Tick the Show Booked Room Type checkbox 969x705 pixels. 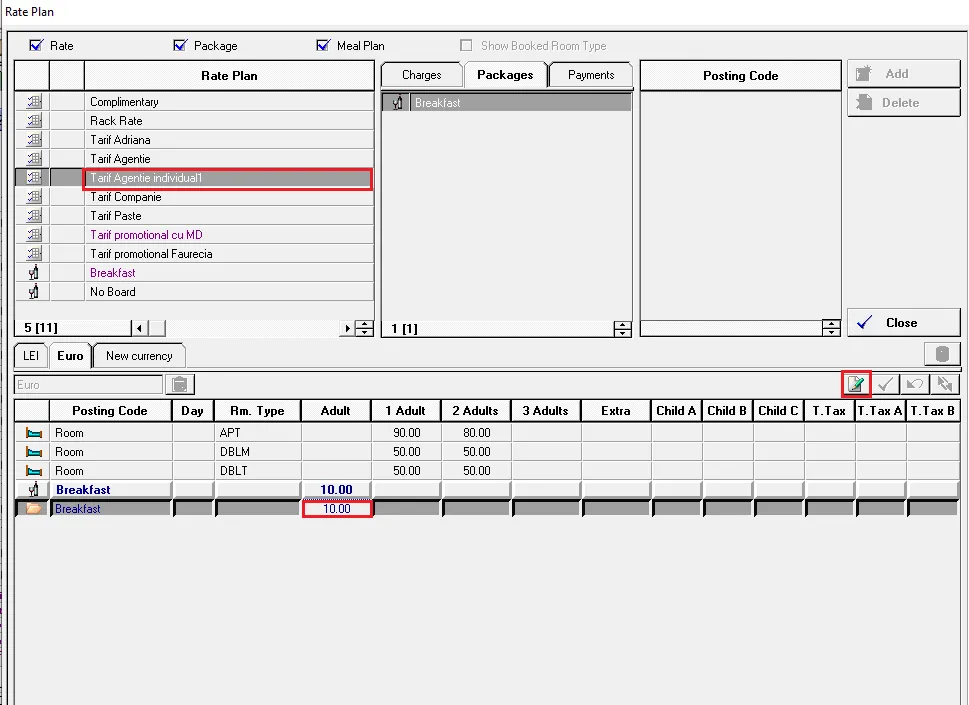(x=466, y=45)
